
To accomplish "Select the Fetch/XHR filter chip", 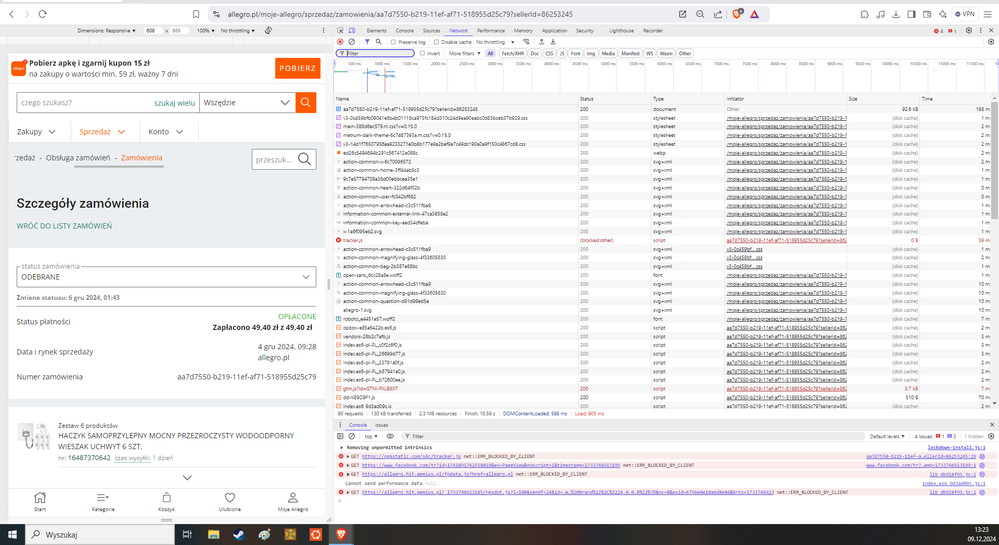I will pyautogui.click(x=512, y=54).
